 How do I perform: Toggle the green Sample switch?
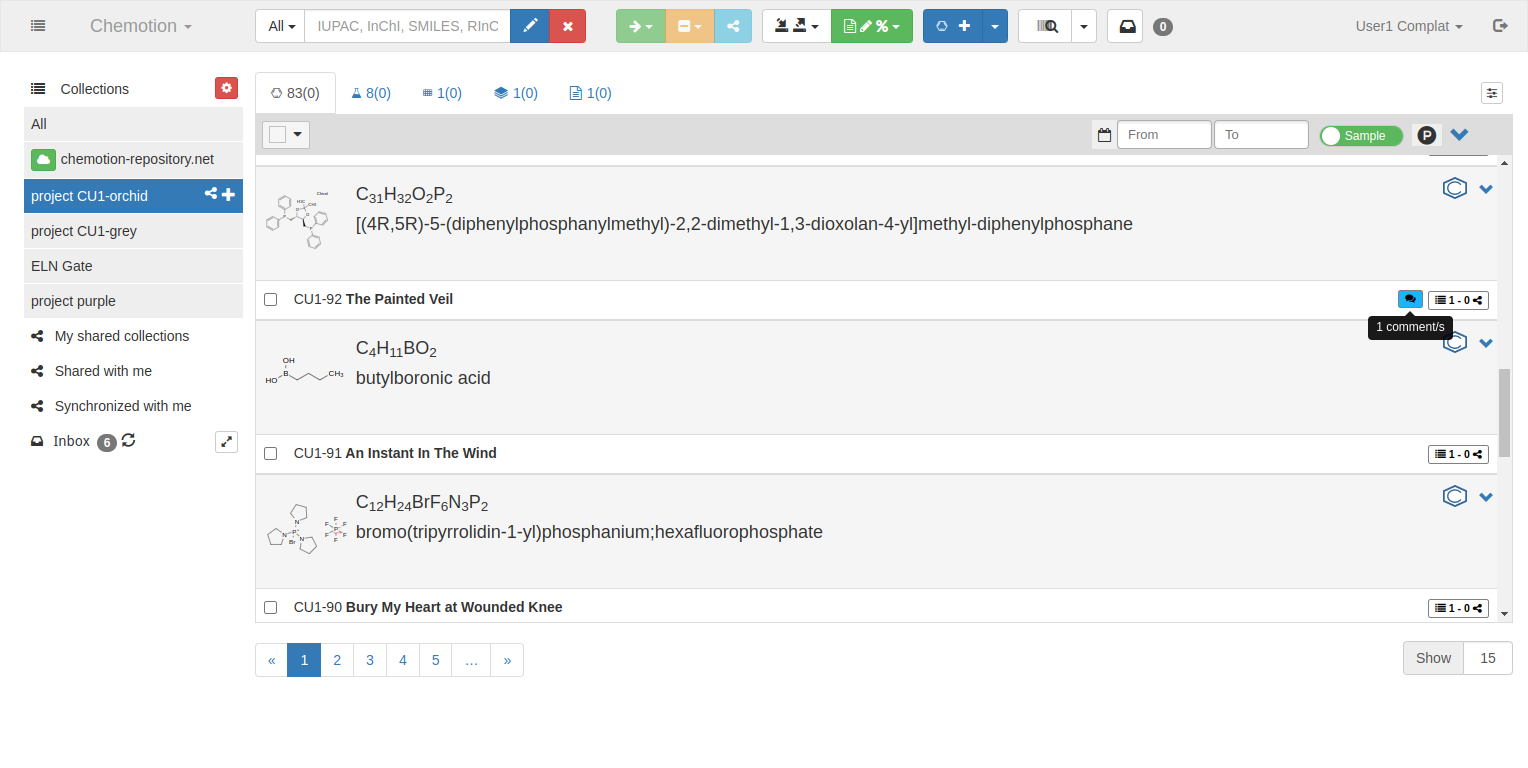pos(1361,135)
